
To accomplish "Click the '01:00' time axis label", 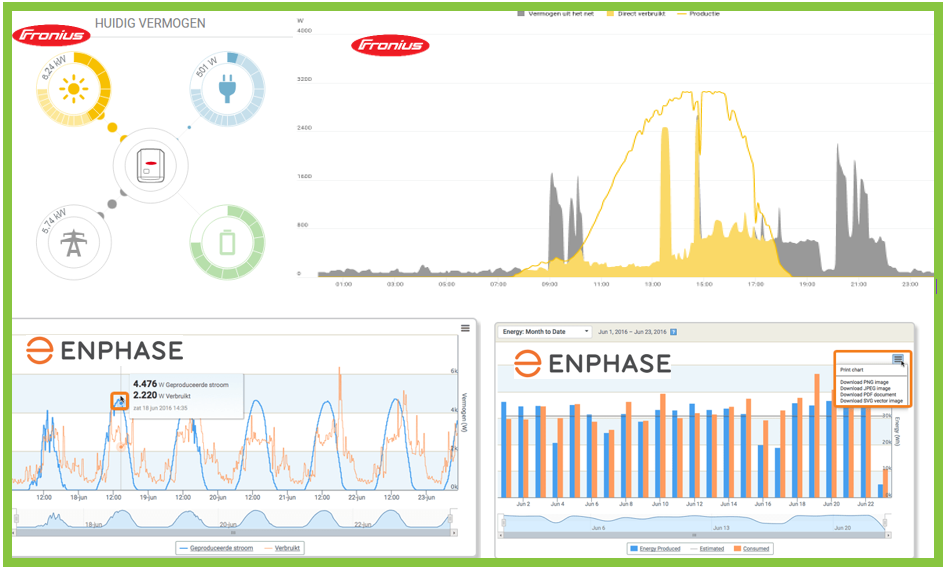I will [344, 284].
